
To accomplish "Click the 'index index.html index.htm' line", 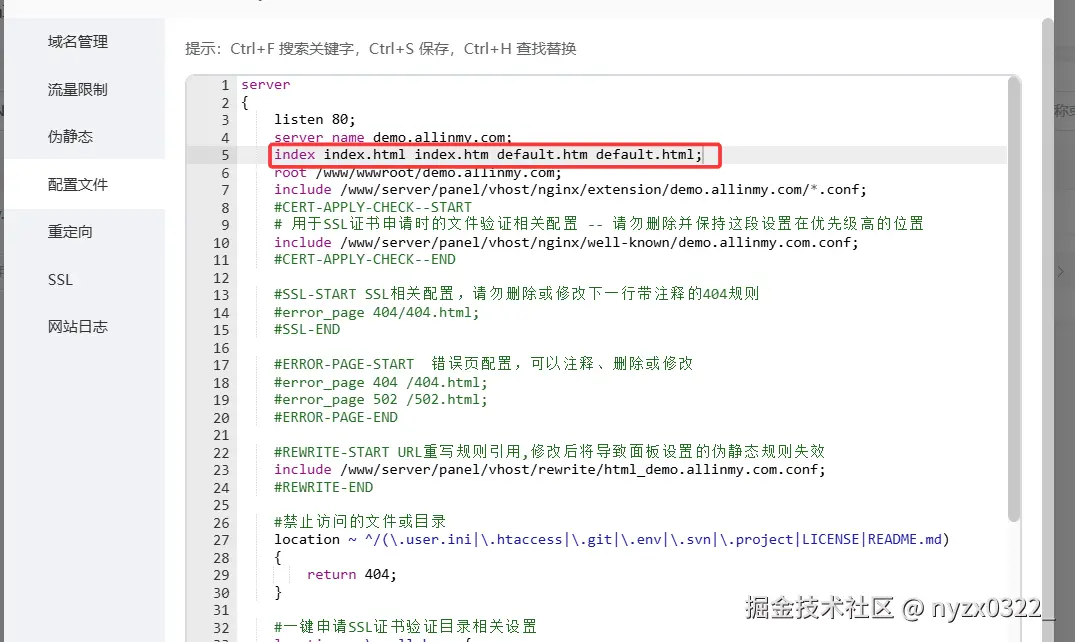I will (488, 155).
